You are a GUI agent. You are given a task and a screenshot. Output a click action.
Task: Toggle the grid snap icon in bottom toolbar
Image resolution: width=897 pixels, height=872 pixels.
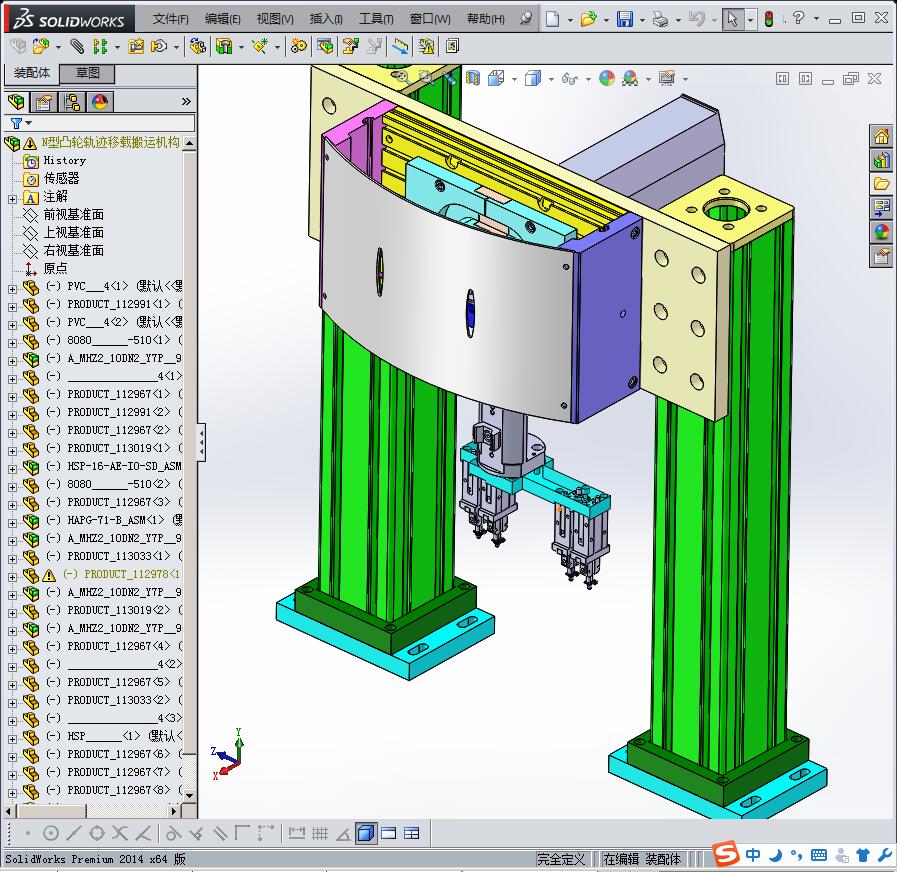(320, 833)
